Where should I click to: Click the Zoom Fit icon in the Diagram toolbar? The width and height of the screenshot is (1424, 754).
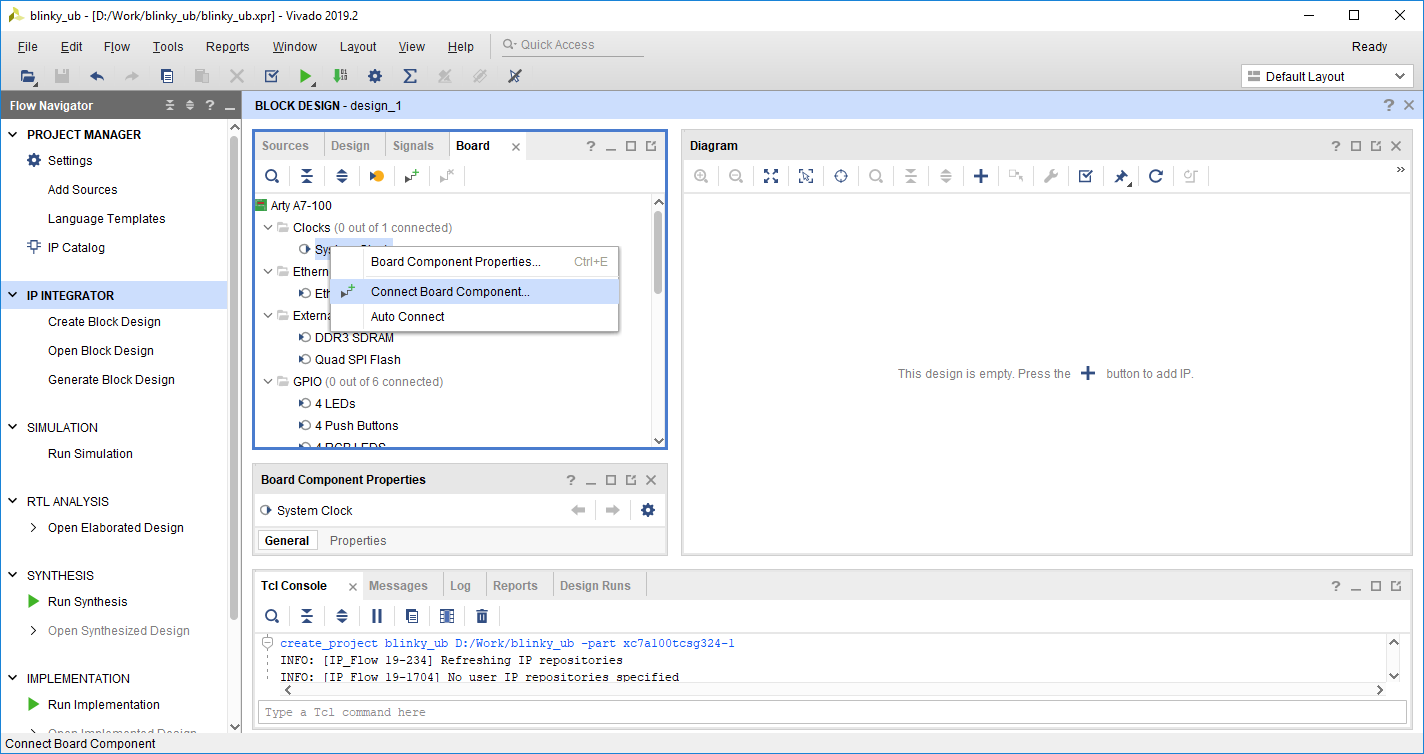(x=771, y=176)
